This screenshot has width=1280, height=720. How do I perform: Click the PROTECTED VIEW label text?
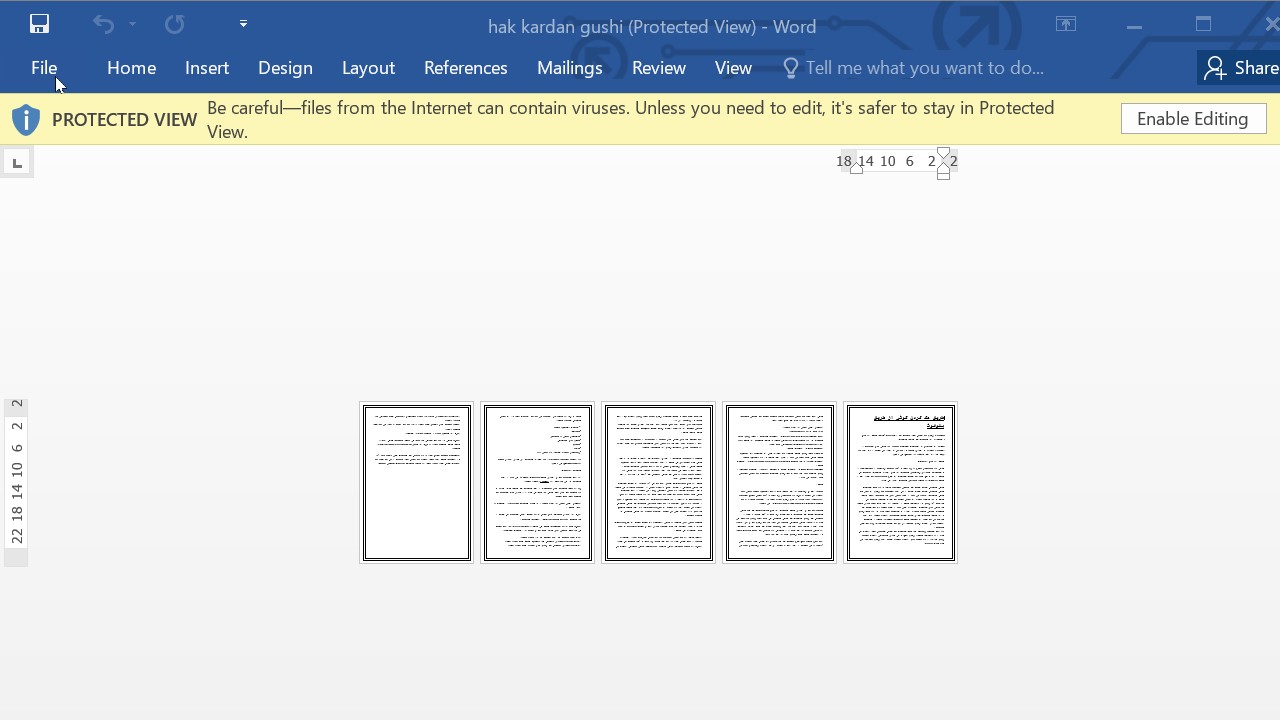(x=125, y=120)
